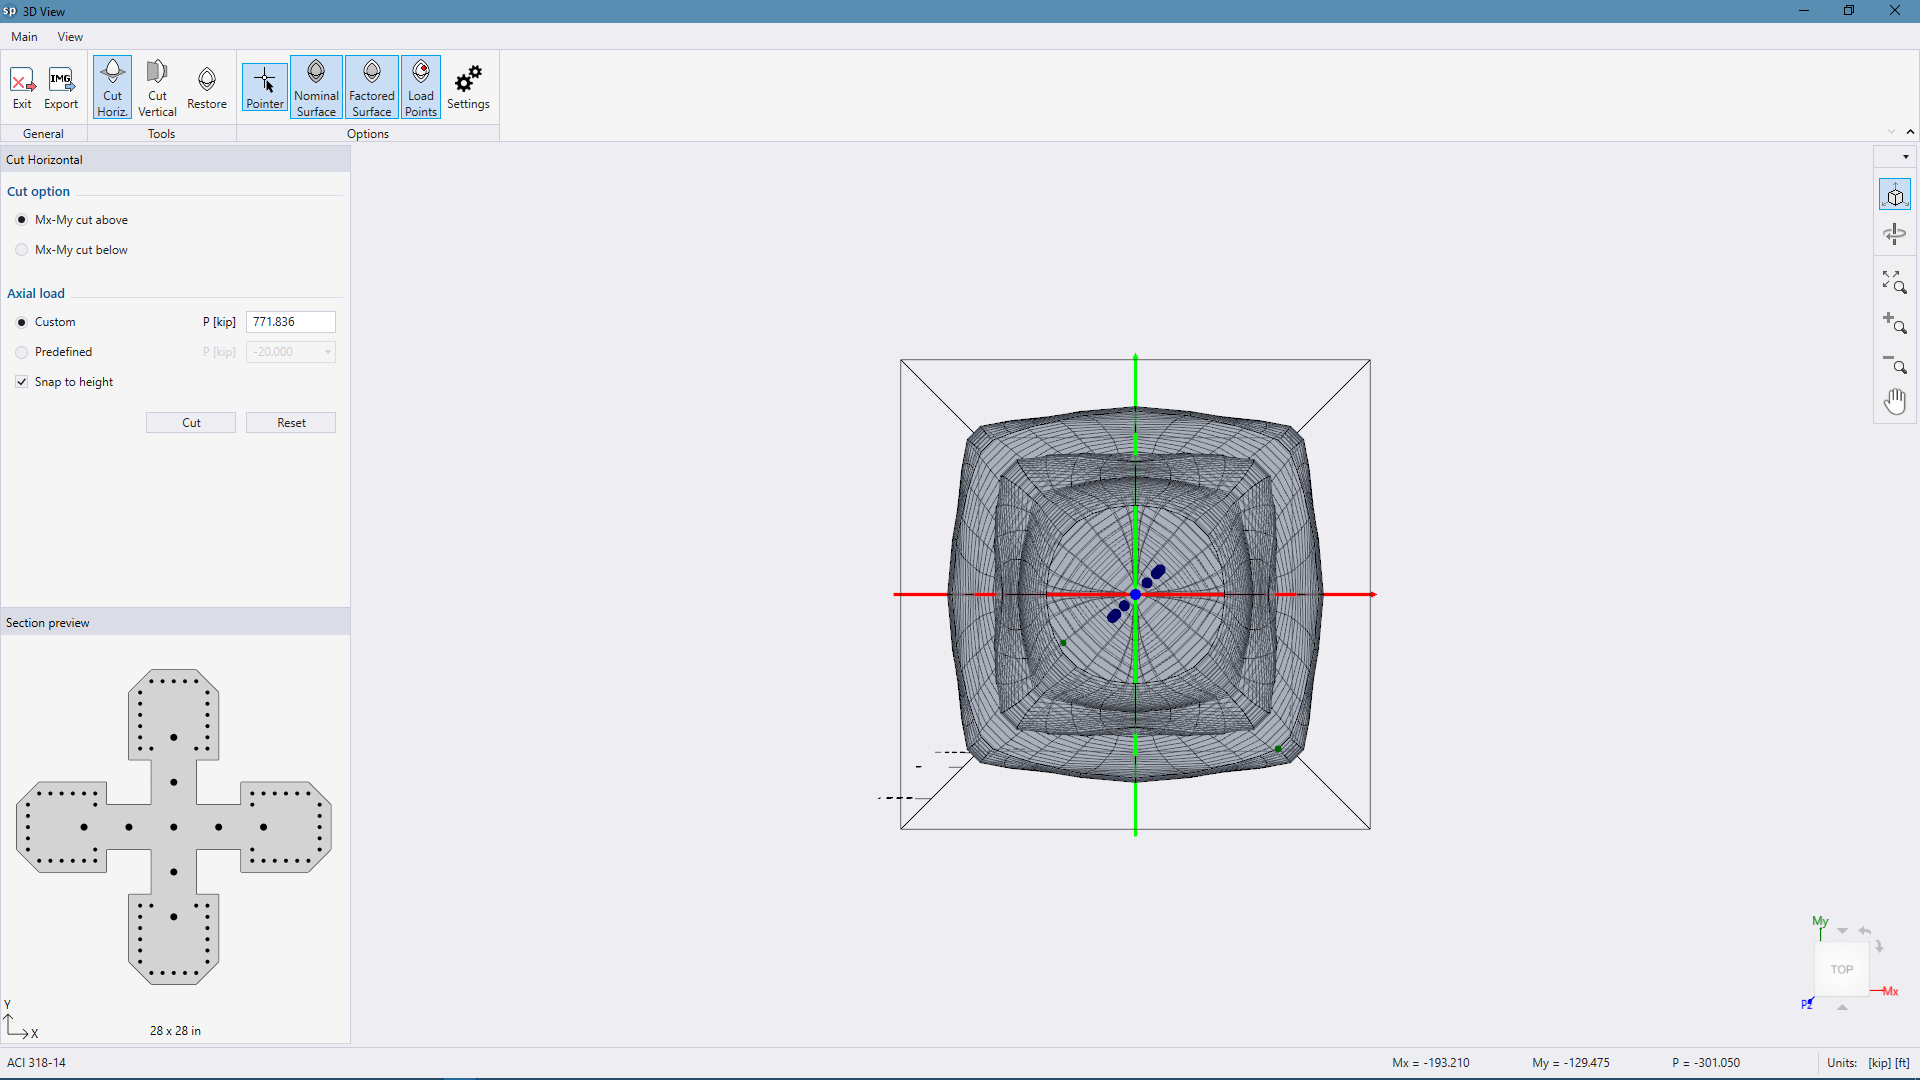1920x1080 pixels.
Task: Uncheck Snap to height checkbox
Action: 22,382
